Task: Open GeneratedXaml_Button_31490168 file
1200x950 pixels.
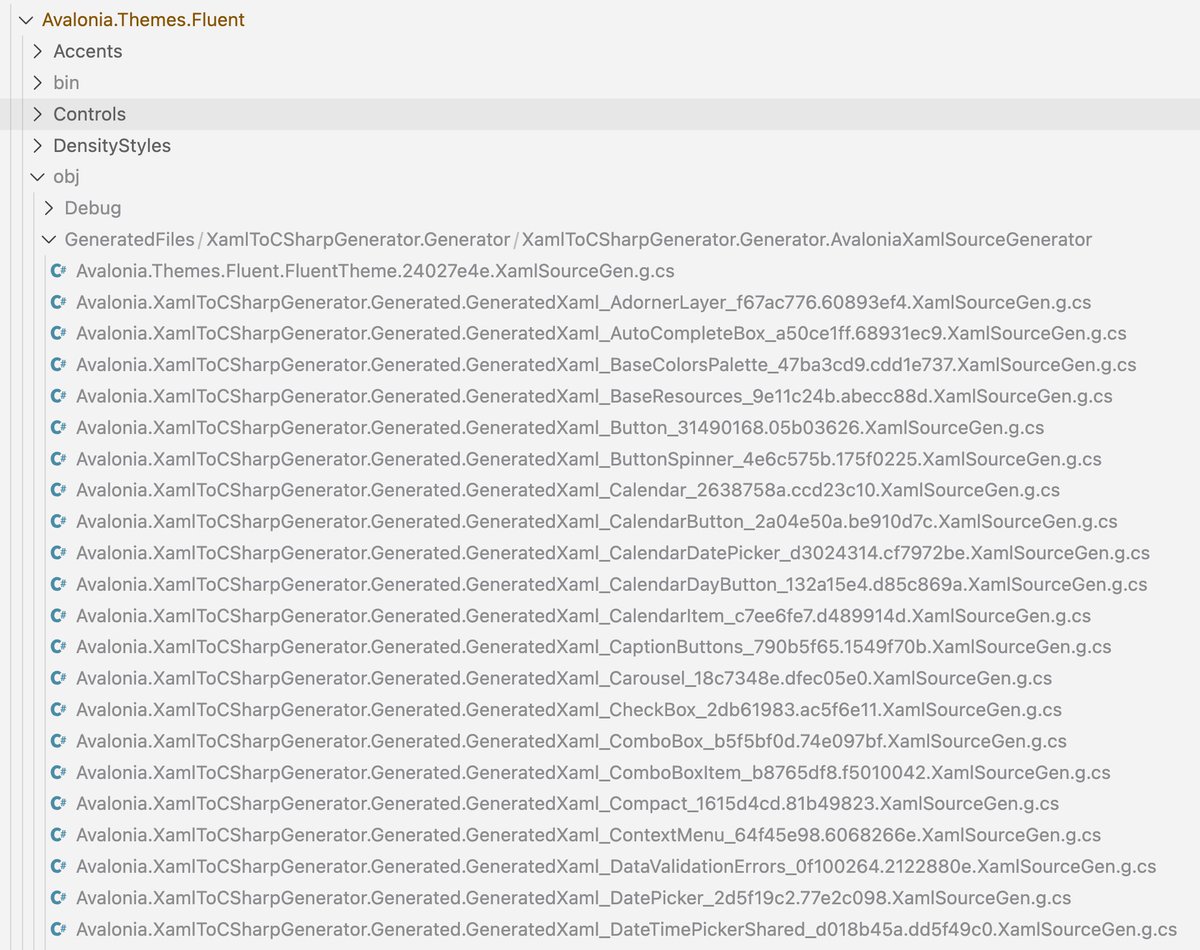Action: point(560,428)
